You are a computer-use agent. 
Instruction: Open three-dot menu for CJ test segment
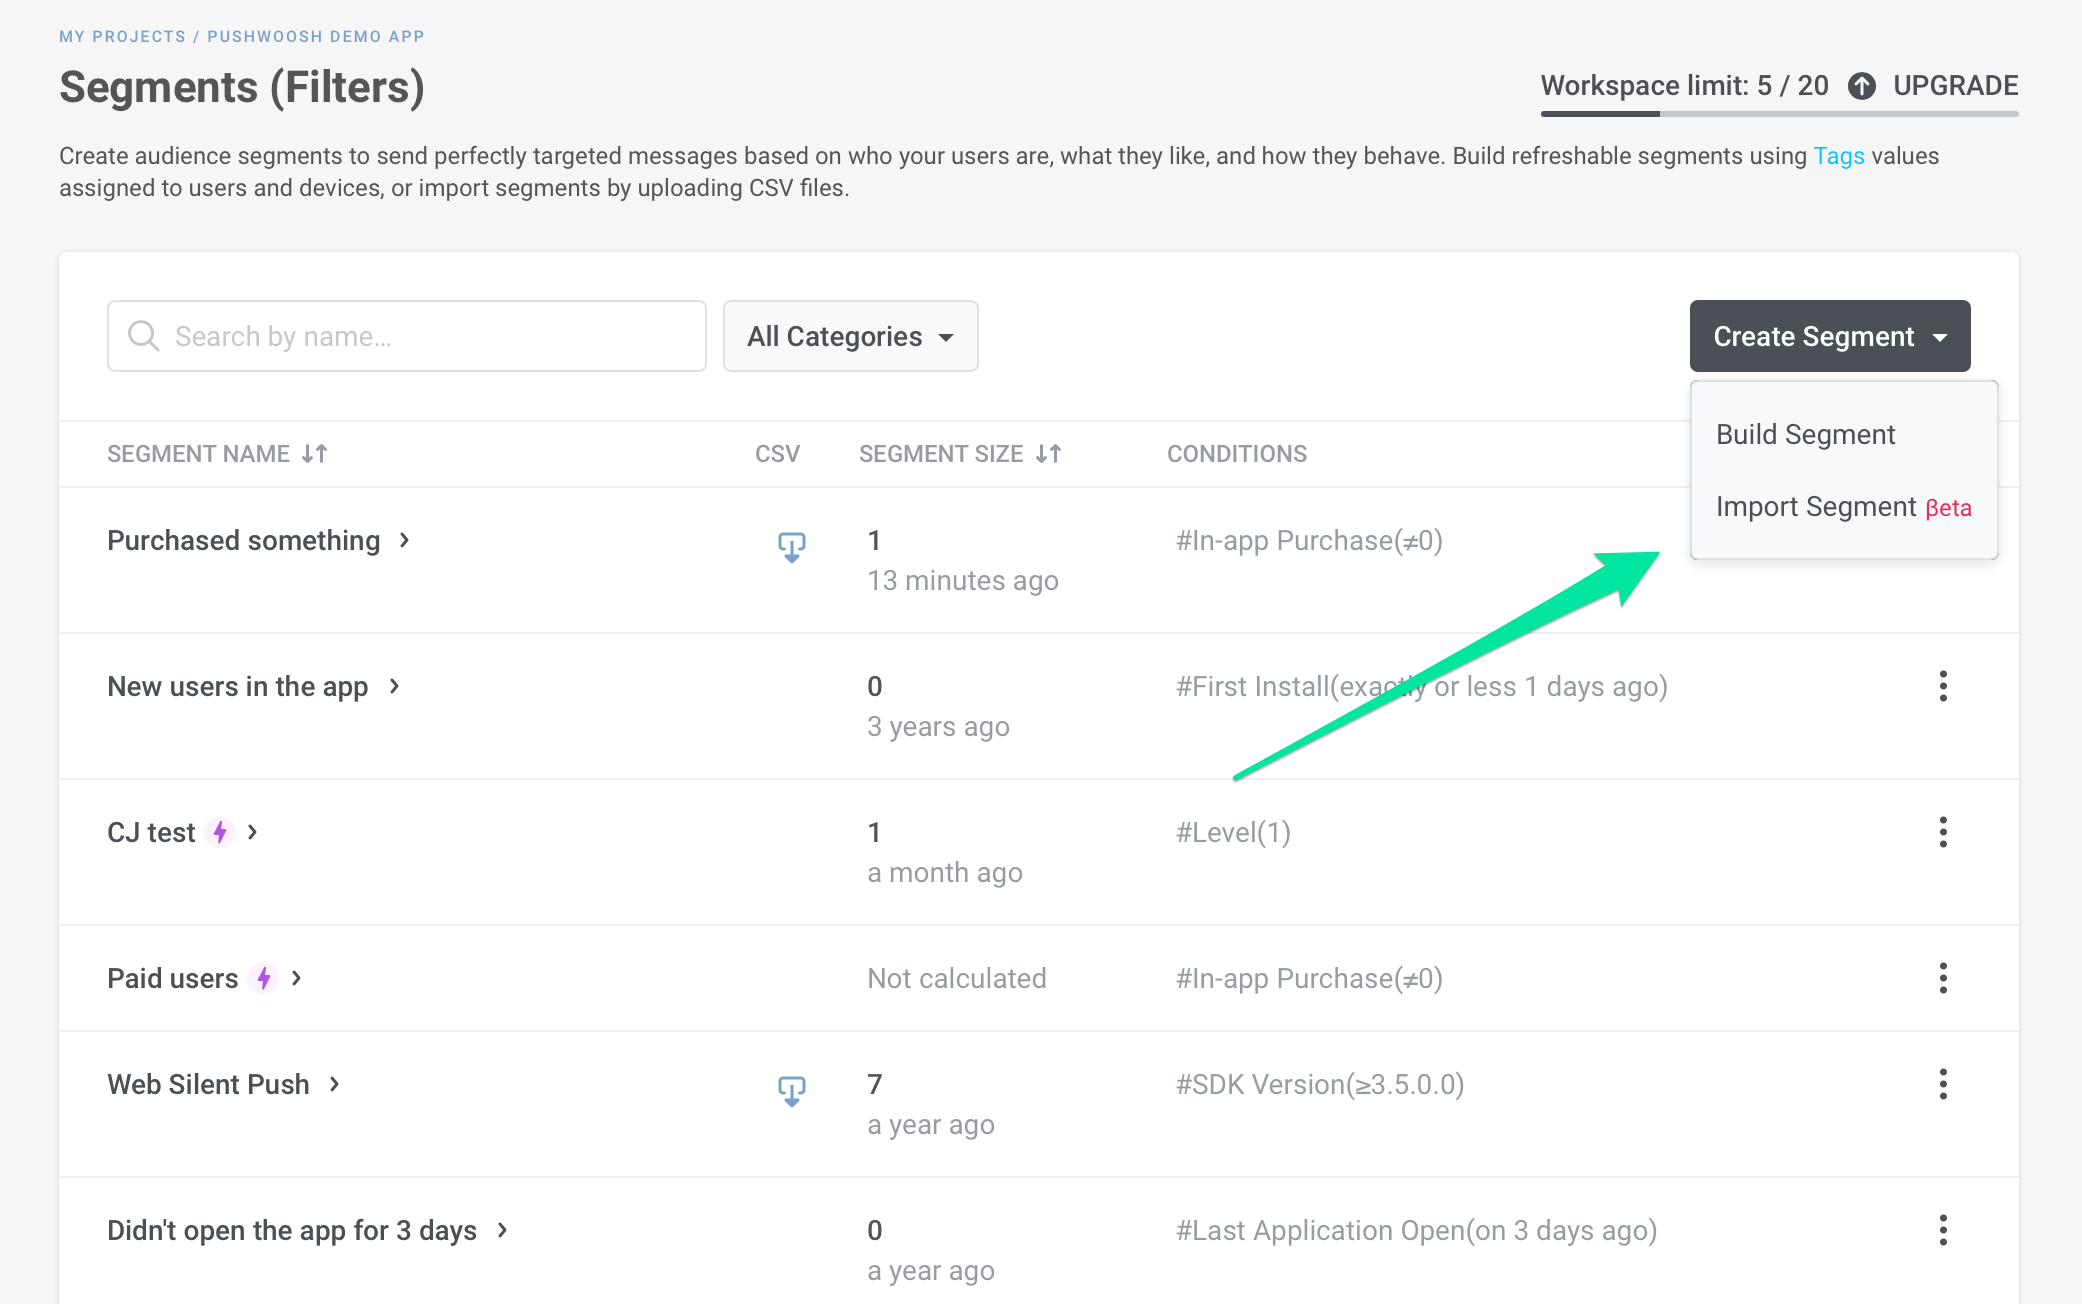(1942, 832)
